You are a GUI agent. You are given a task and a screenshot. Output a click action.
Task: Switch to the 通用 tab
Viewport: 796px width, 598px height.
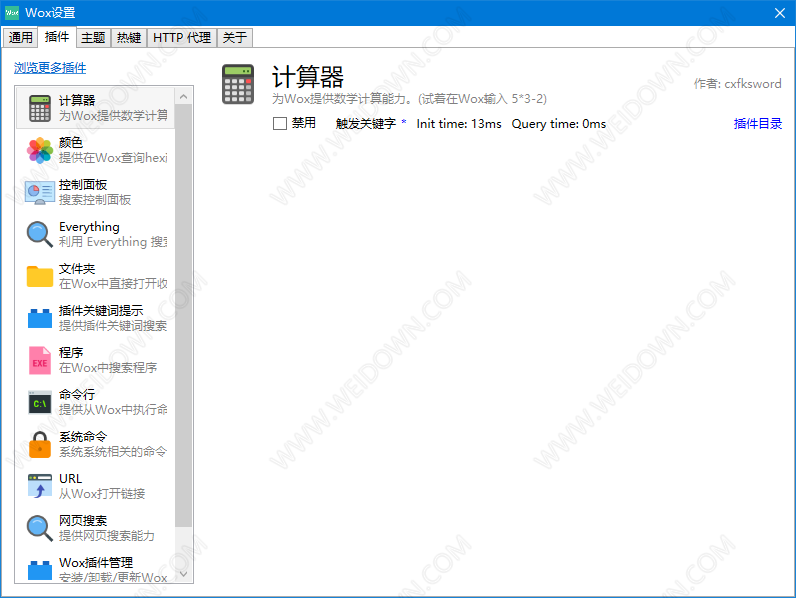point(20,38)
